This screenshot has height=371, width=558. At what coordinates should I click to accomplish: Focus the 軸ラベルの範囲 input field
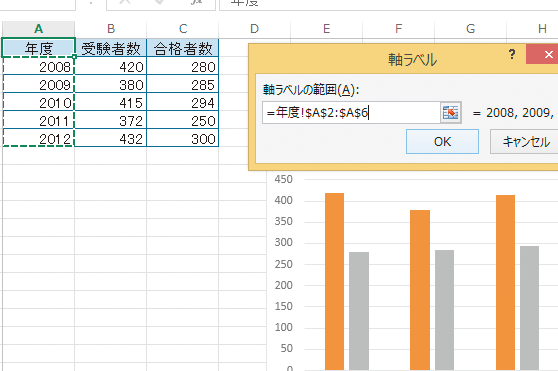click(351, 113)
